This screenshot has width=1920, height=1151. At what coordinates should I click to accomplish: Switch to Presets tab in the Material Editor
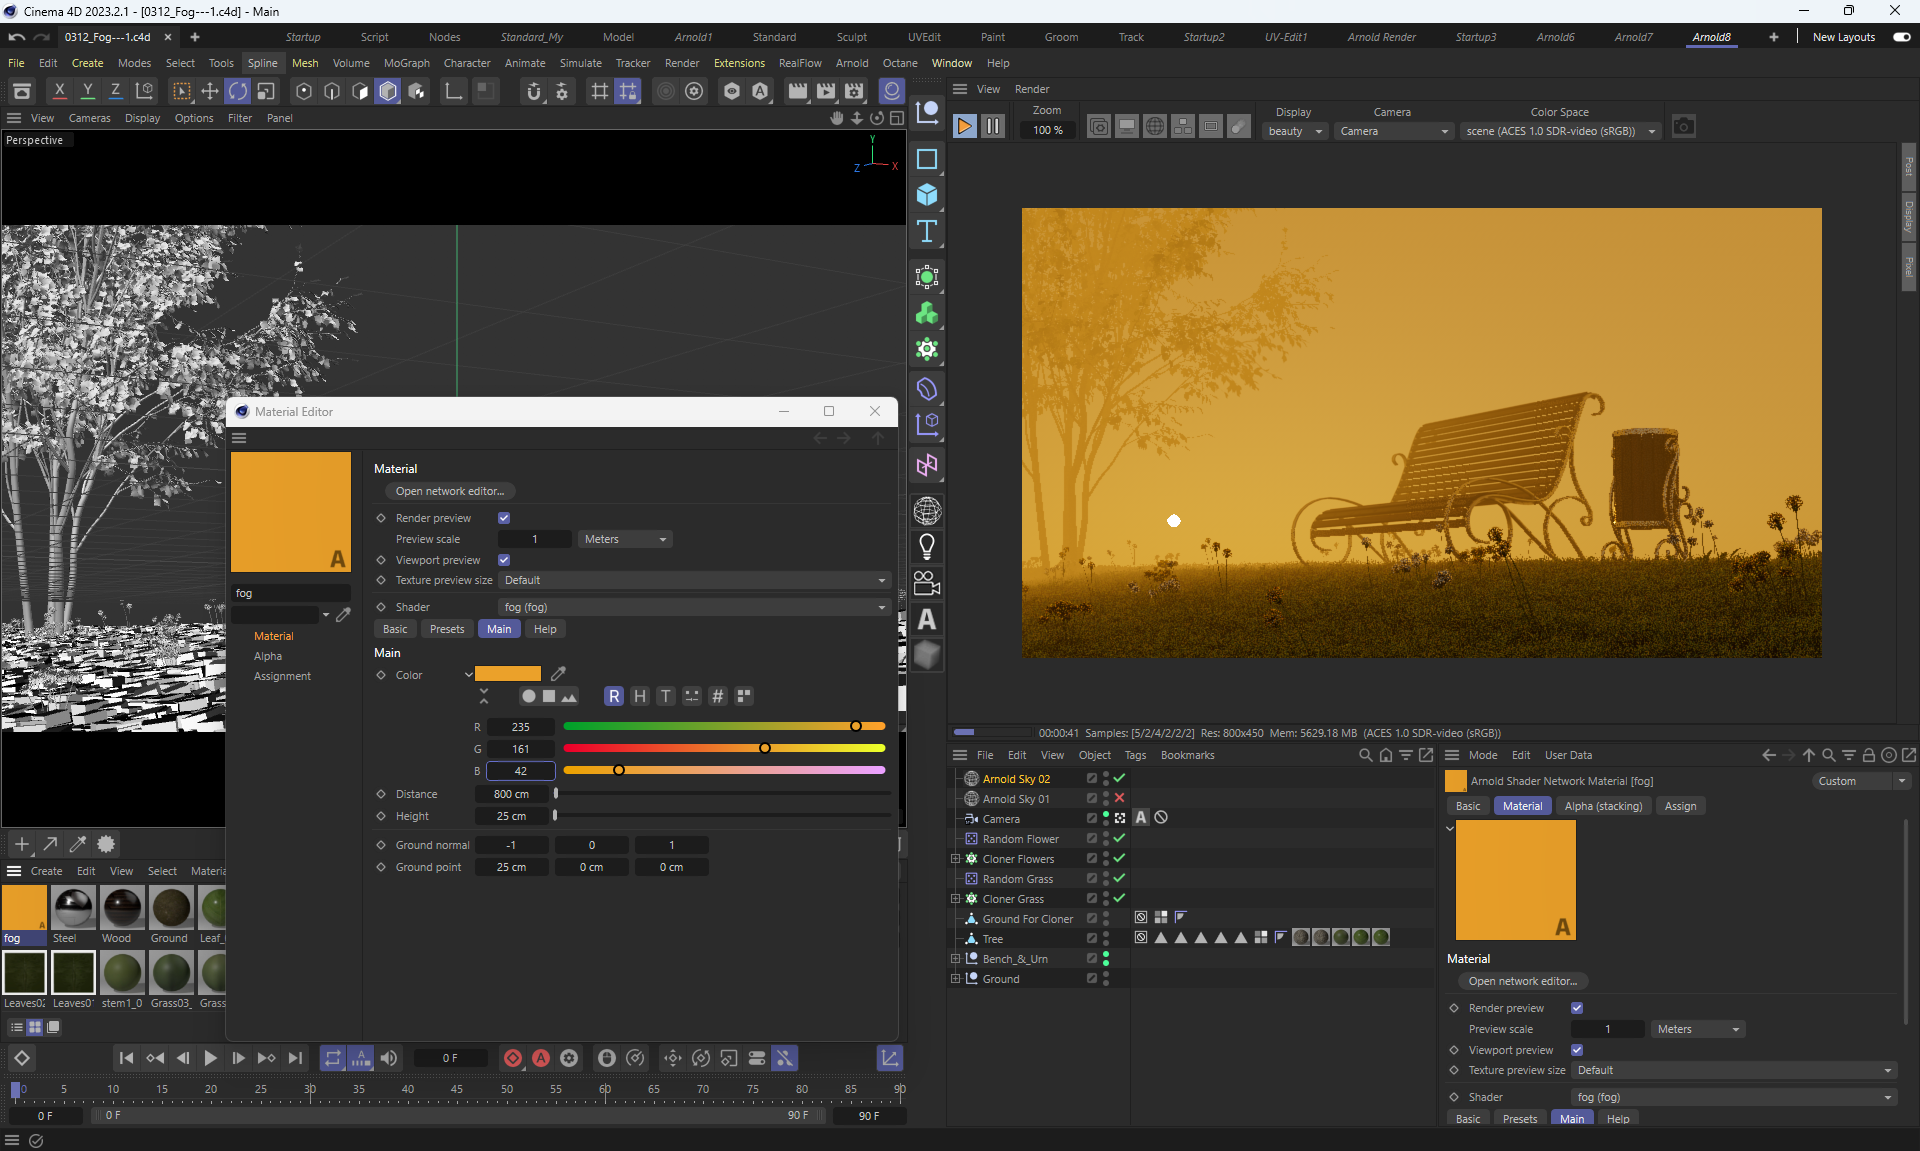pos(446,629)
